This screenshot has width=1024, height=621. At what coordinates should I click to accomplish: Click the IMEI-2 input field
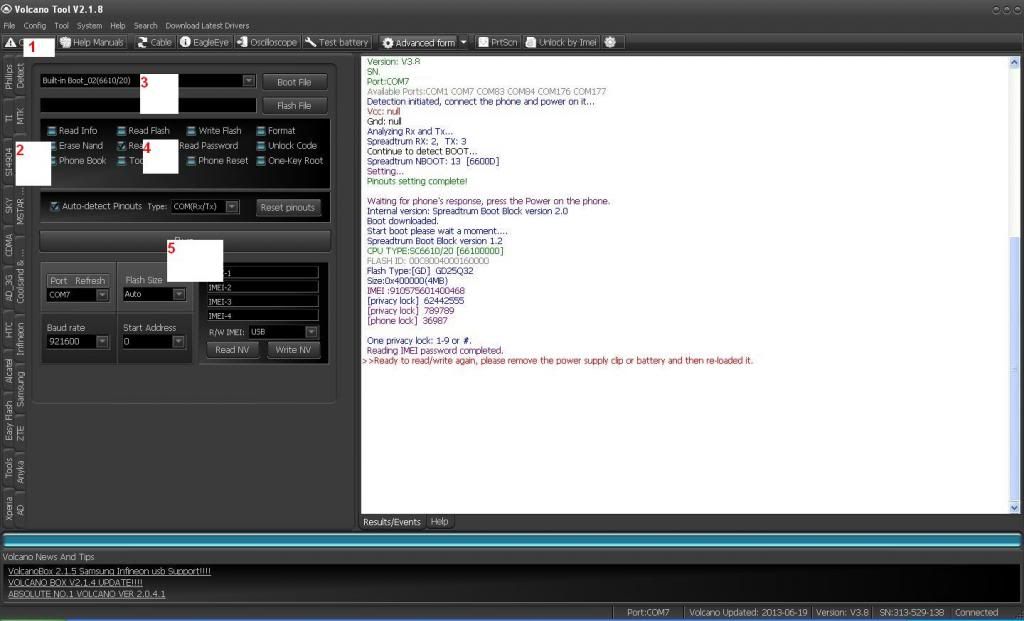point(263,287)
